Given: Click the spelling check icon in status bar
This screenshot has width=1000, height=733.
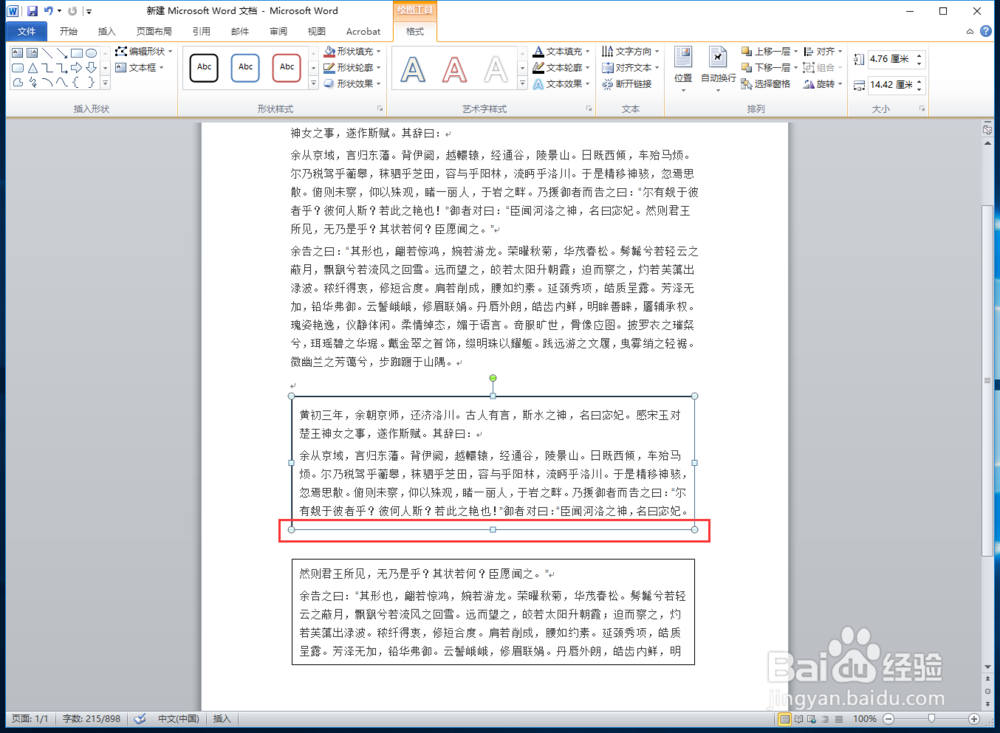Looking at the screenshot, I should pos(141,717).
